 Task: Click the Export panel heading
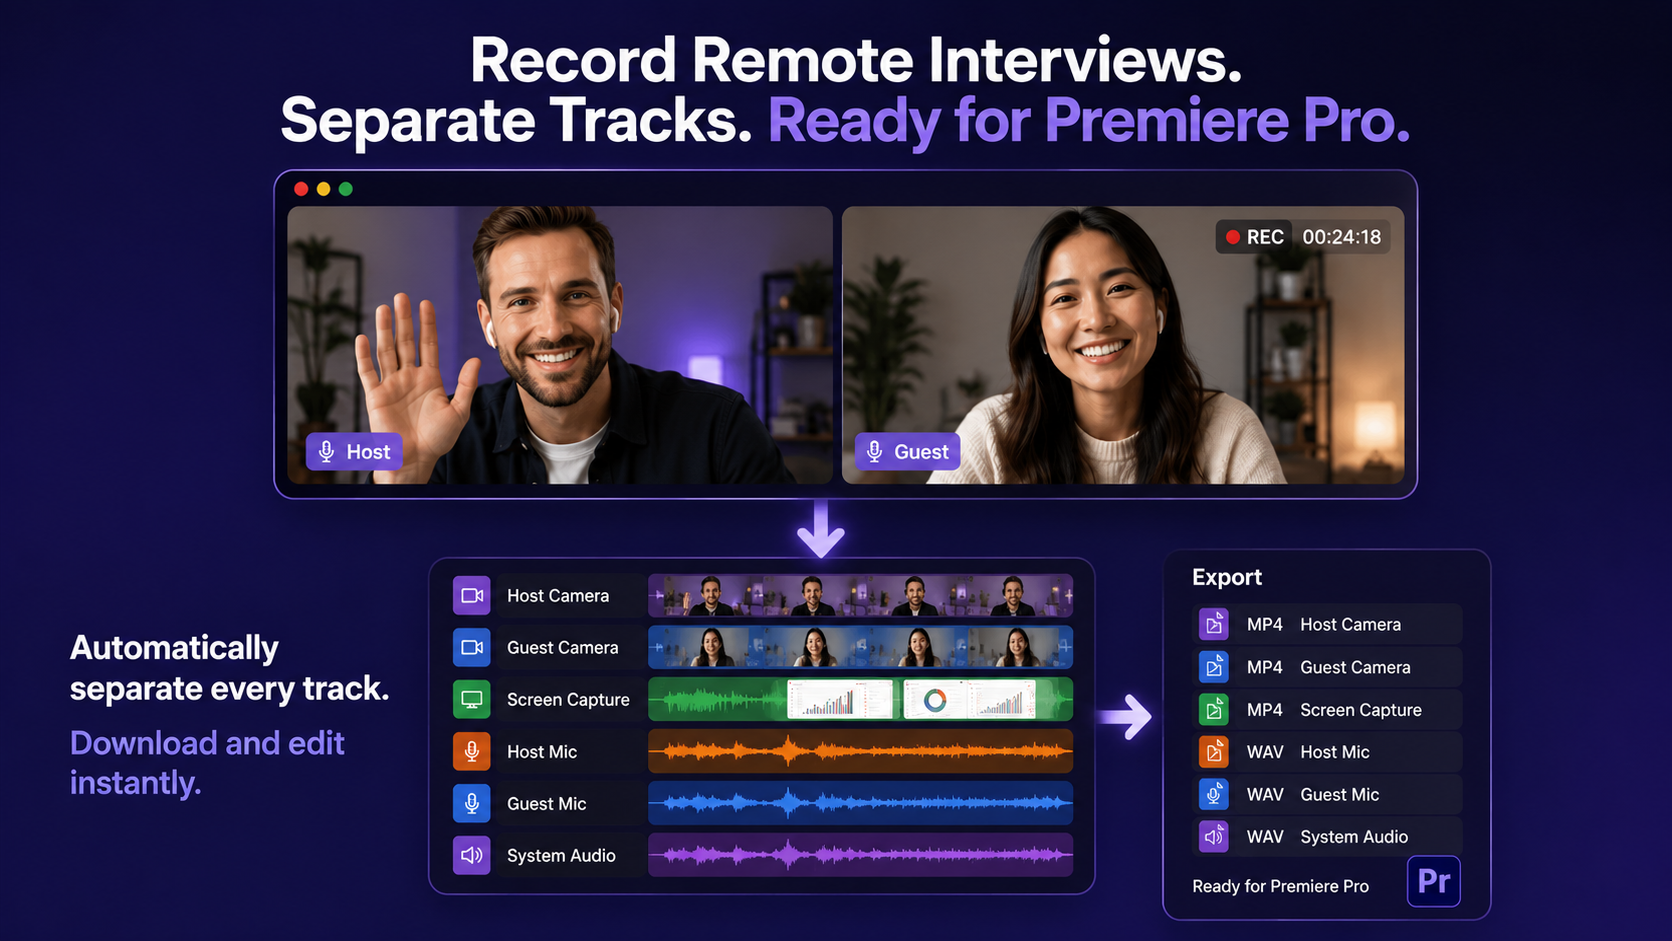(1227, 577)
